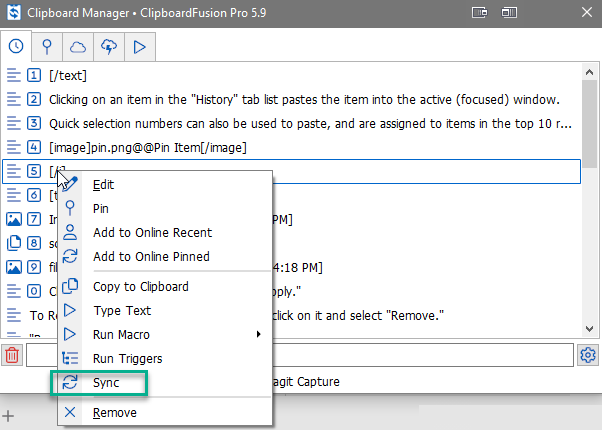Choose Add to Online Pinned

(x=165, y=256)
